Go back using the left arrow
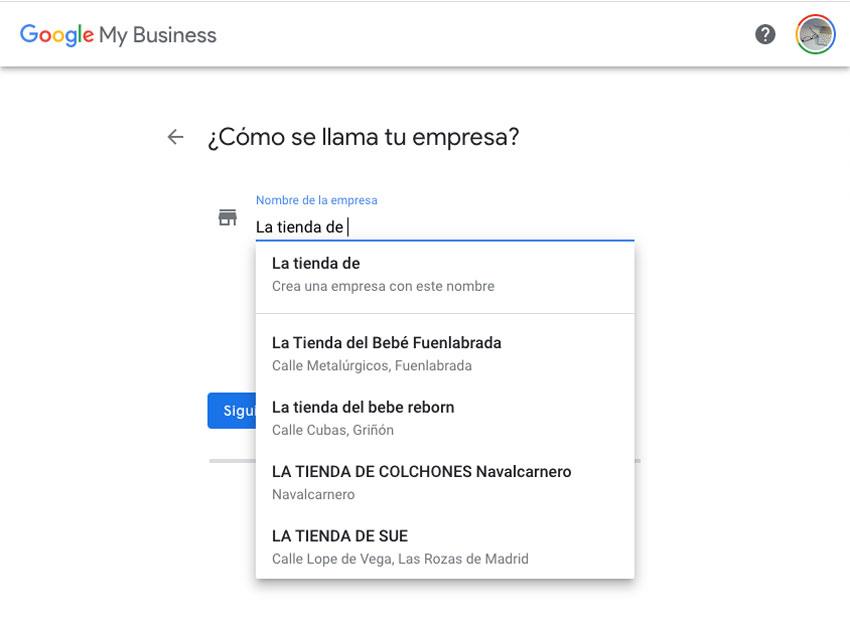Screen dimensions: 850x624 175,137
